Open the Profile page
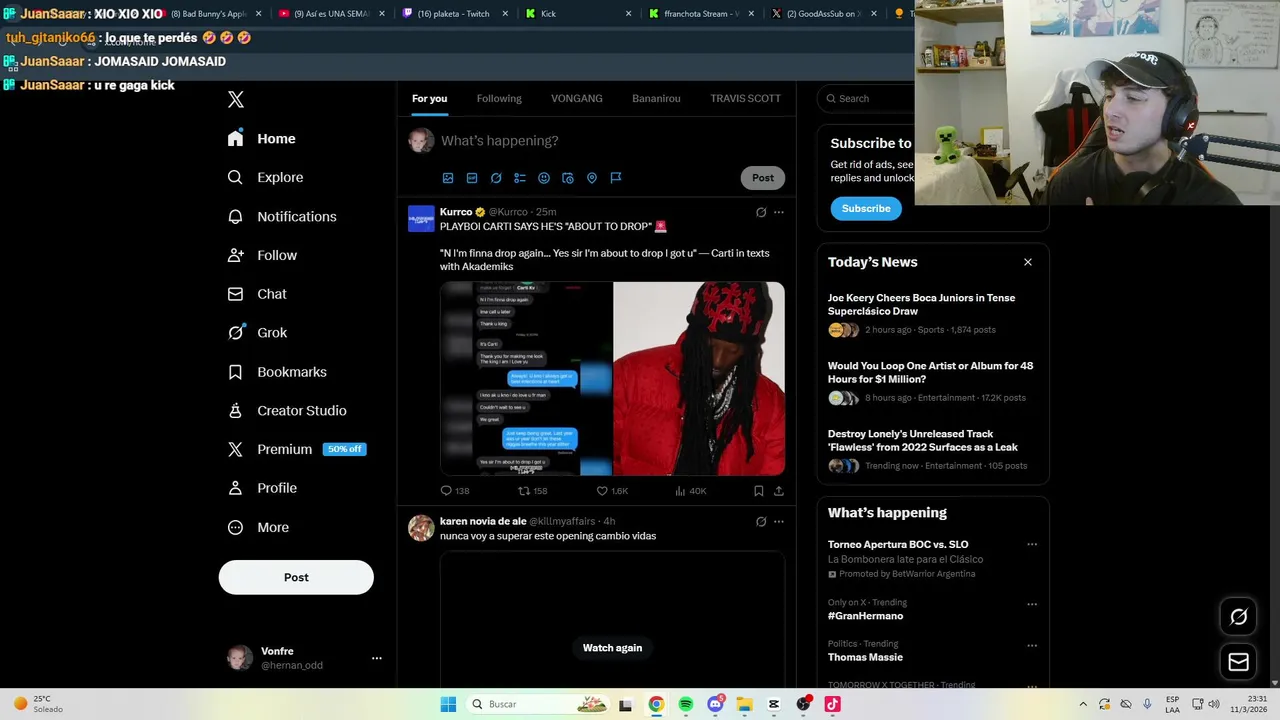This screenshot has width=1280, height=720. tap(262, 488)
